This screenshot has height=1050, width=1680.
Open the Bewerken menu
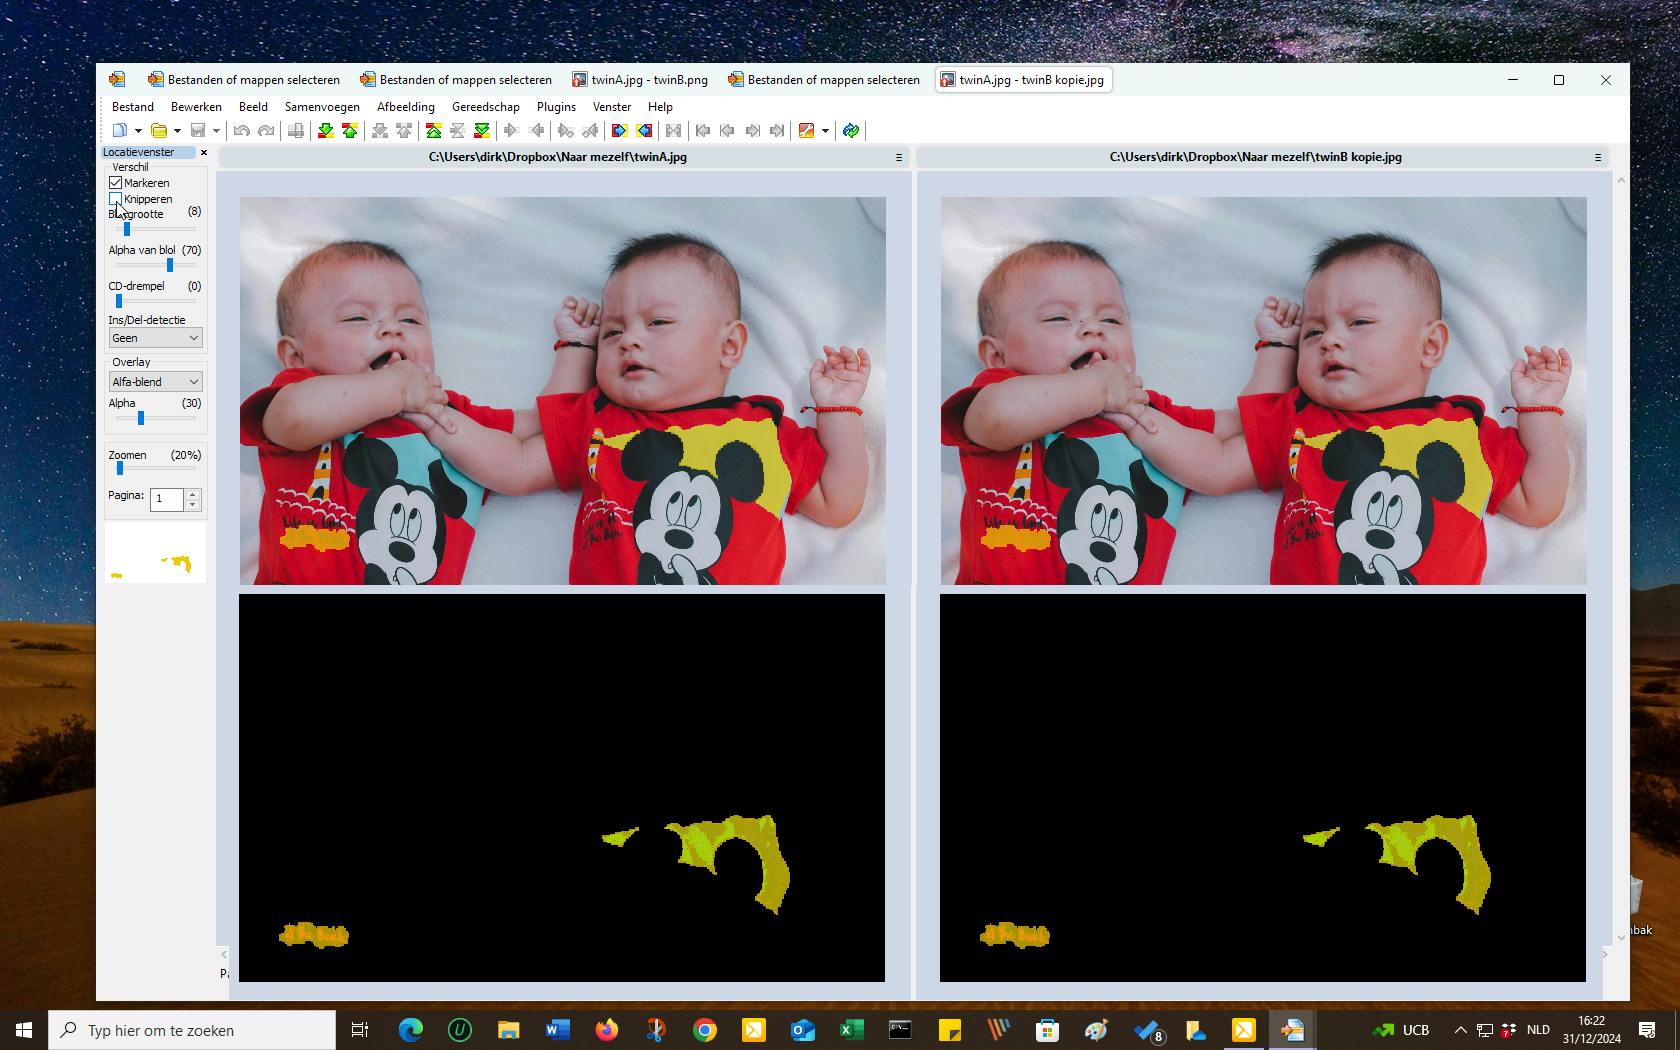click(196, 107)
